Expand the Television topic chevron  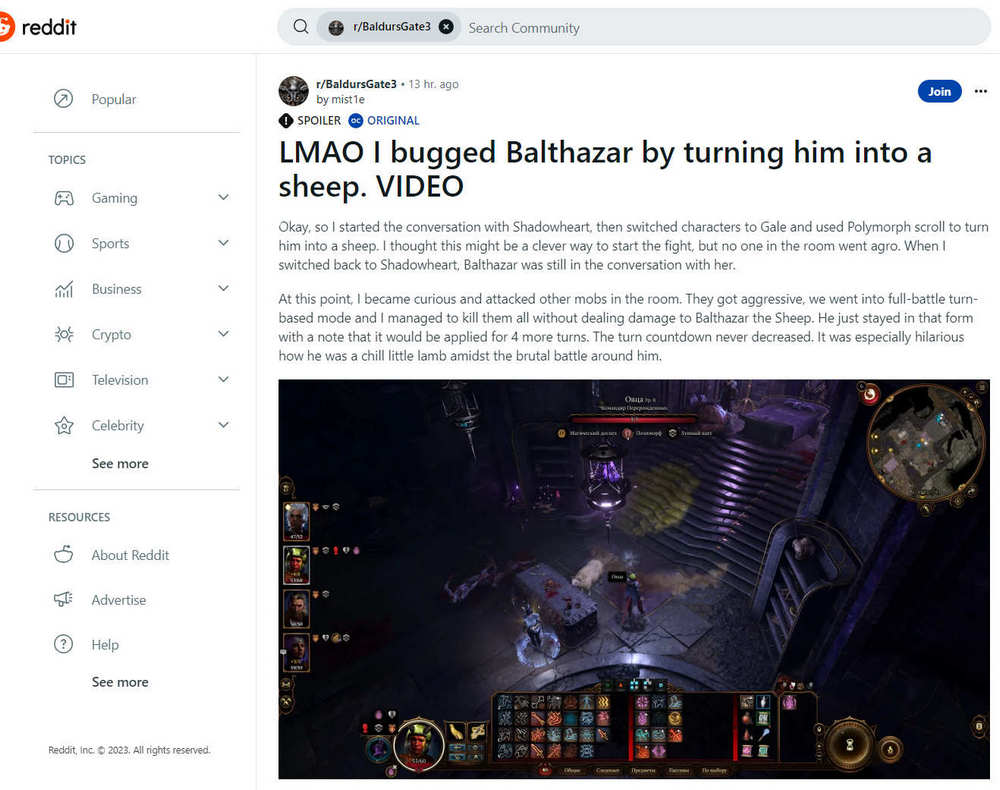(223, 379)
